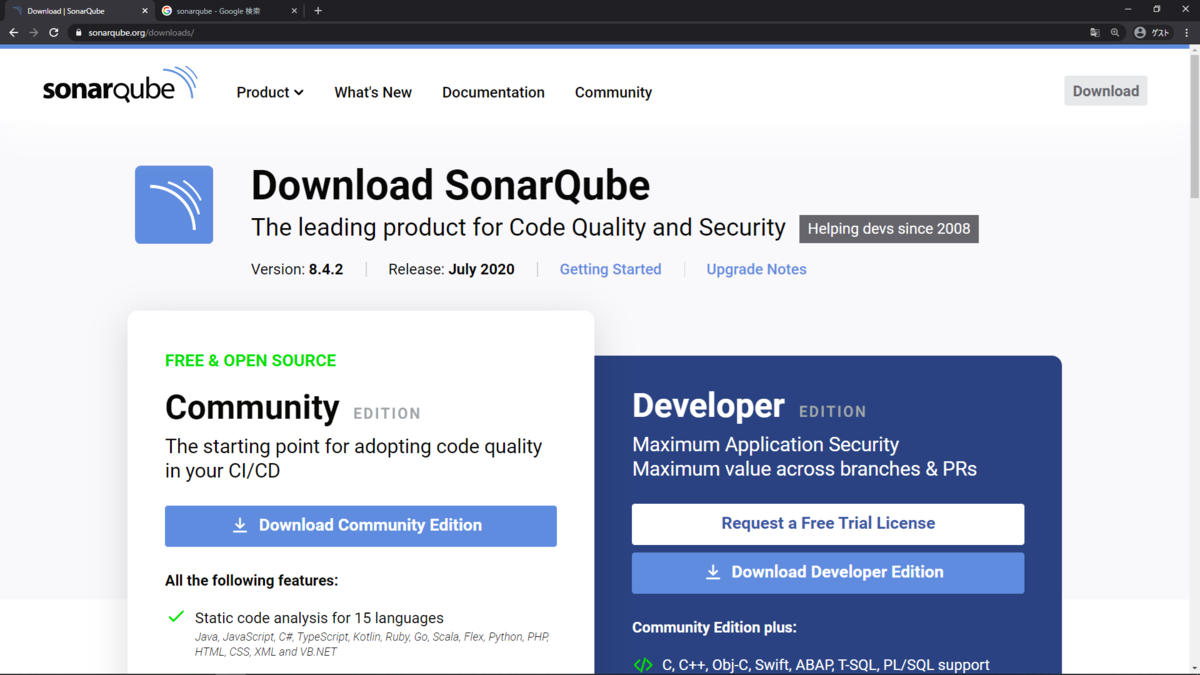Image resolution: width=1200 pixels, height=675 pixels.
Task: Click Download Developer Edition button
Action: (x=828, y=573)
